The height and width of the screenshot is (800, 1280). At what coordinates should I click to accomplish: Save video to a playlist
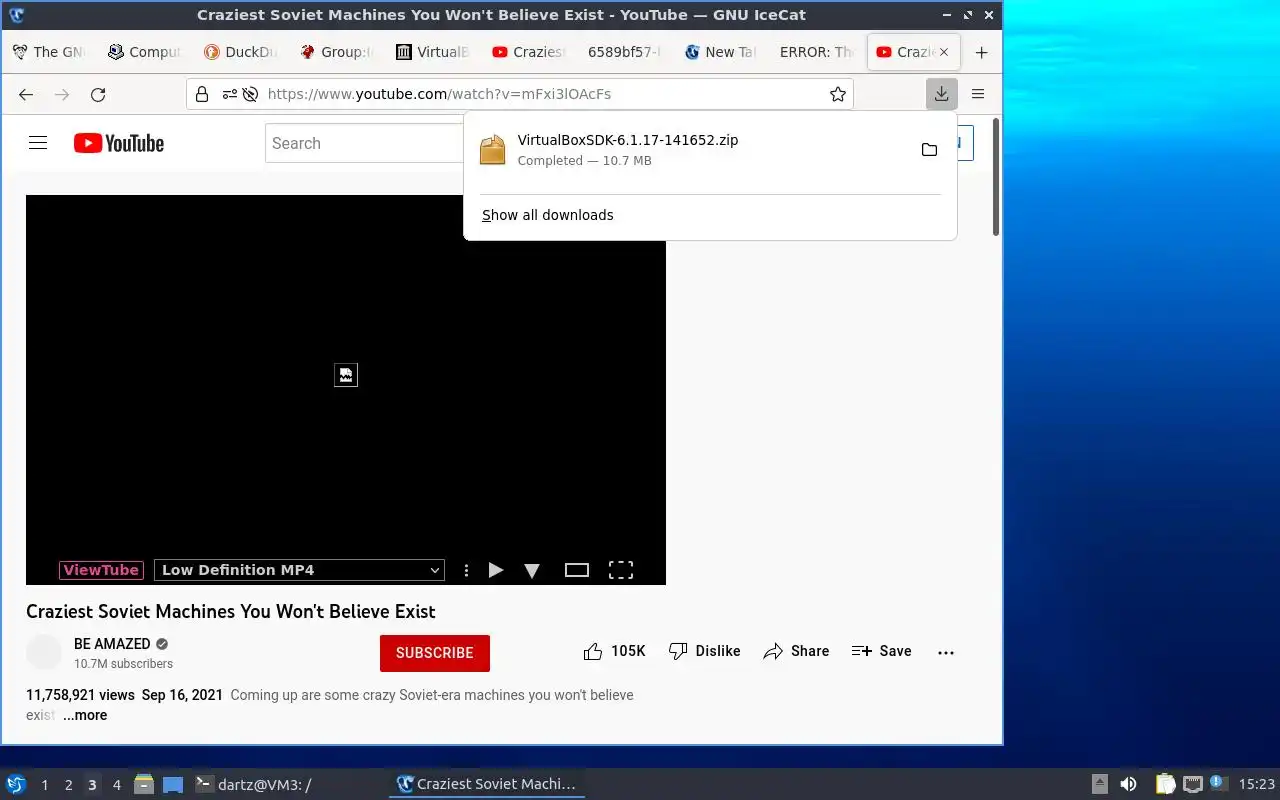[x=881, y=652]
